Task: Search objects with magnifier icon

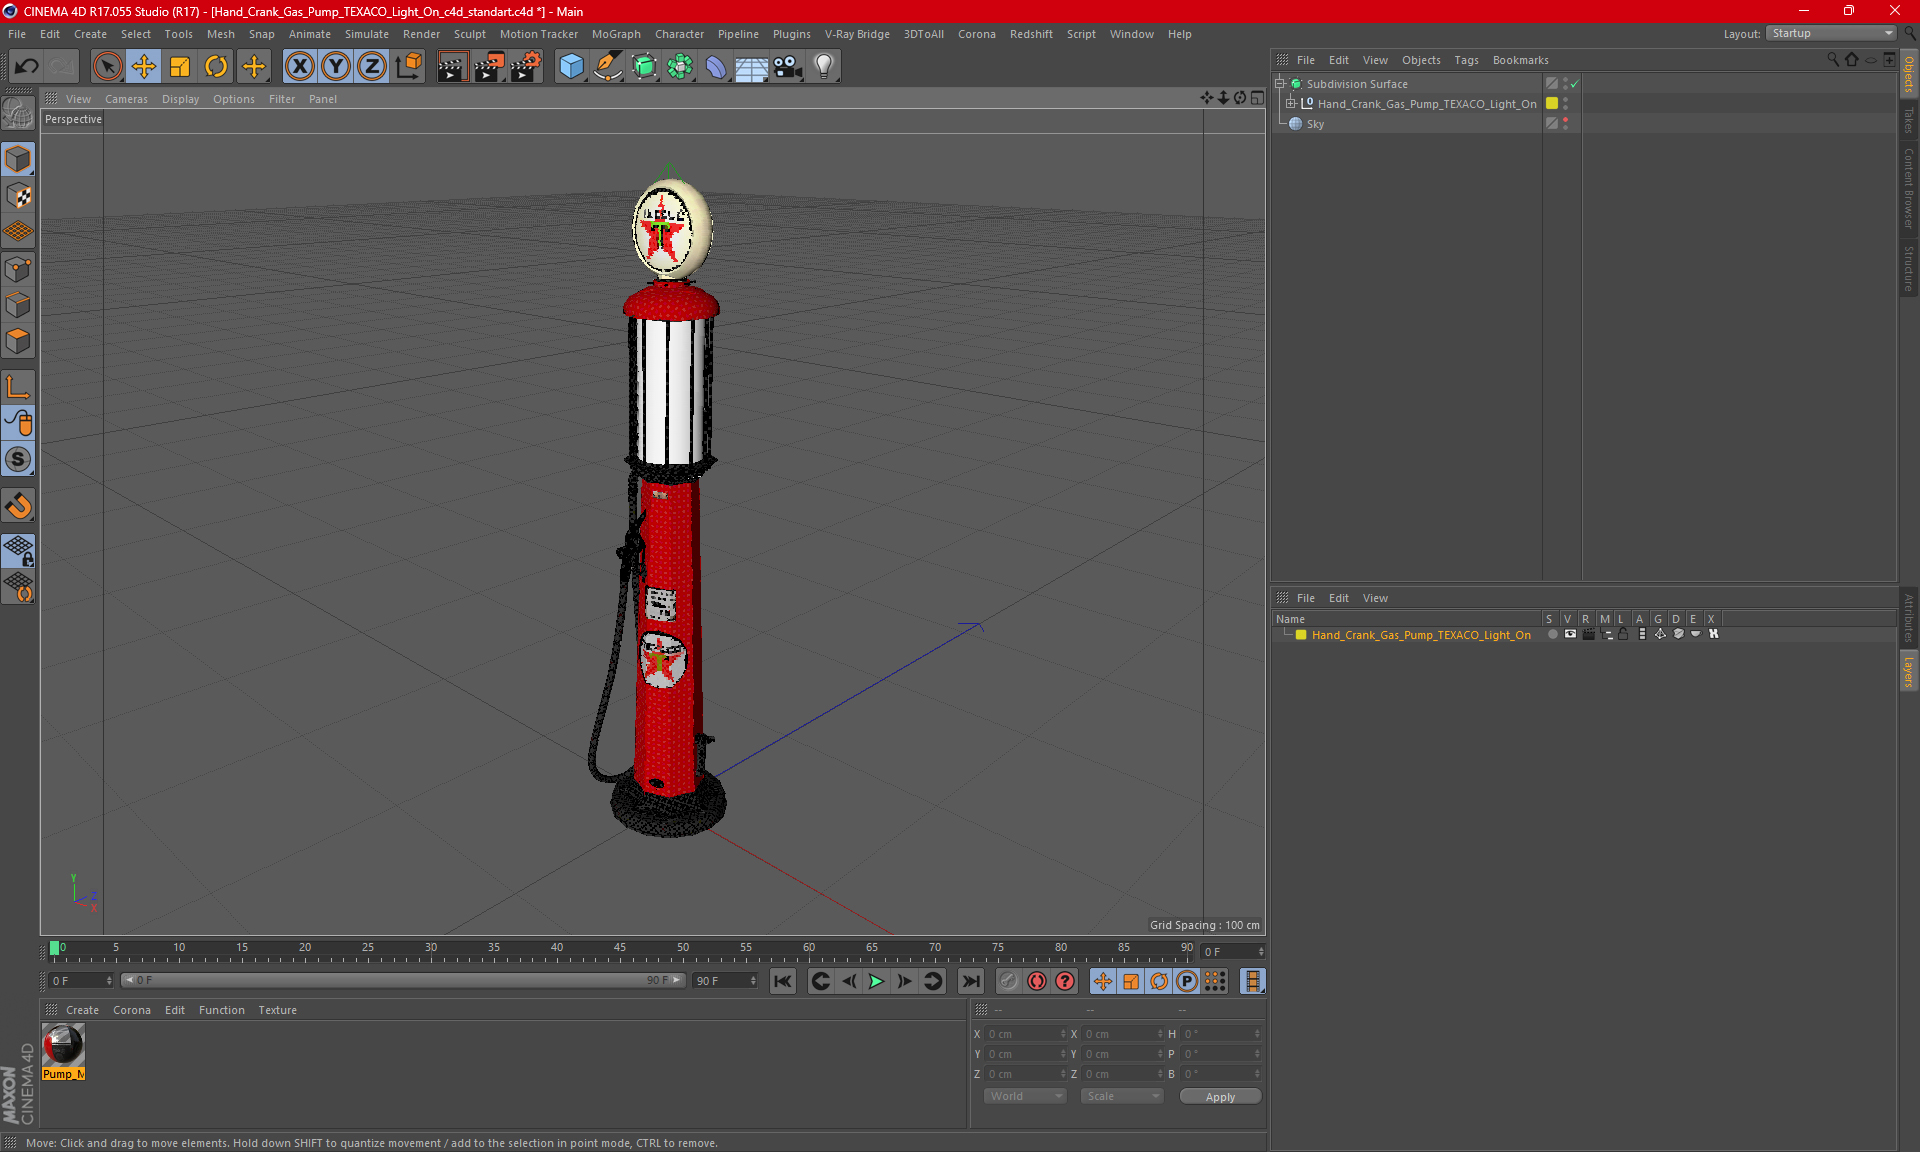Action: click(1832, 60)
